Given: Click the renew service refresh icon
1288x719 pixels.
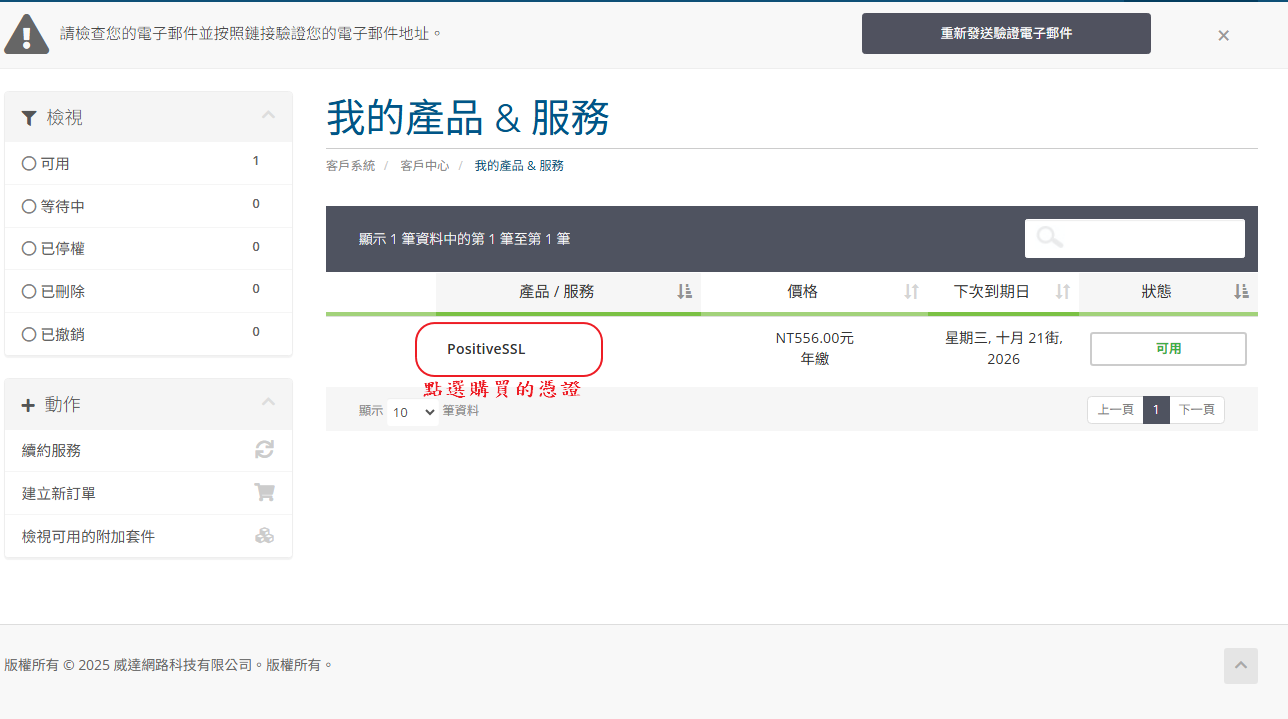Looking at the screenshot, I should coord(264,450).
